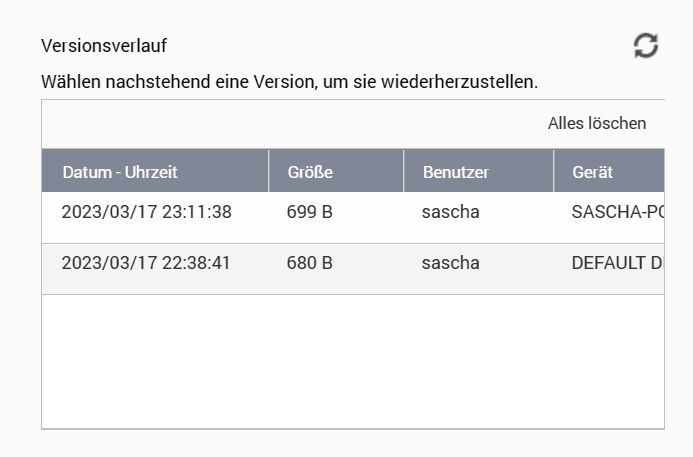693x457 pixels.
Task: Click divider between Benutzer and Gerät headers
Action: (554, 171)
